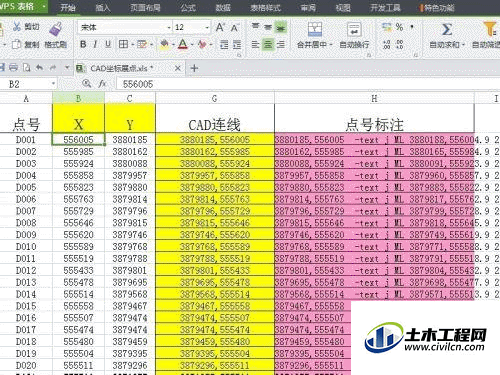Toggle center horizontal alignment
This screenshot has height=375, width=500.
click(x=268, y=44)
